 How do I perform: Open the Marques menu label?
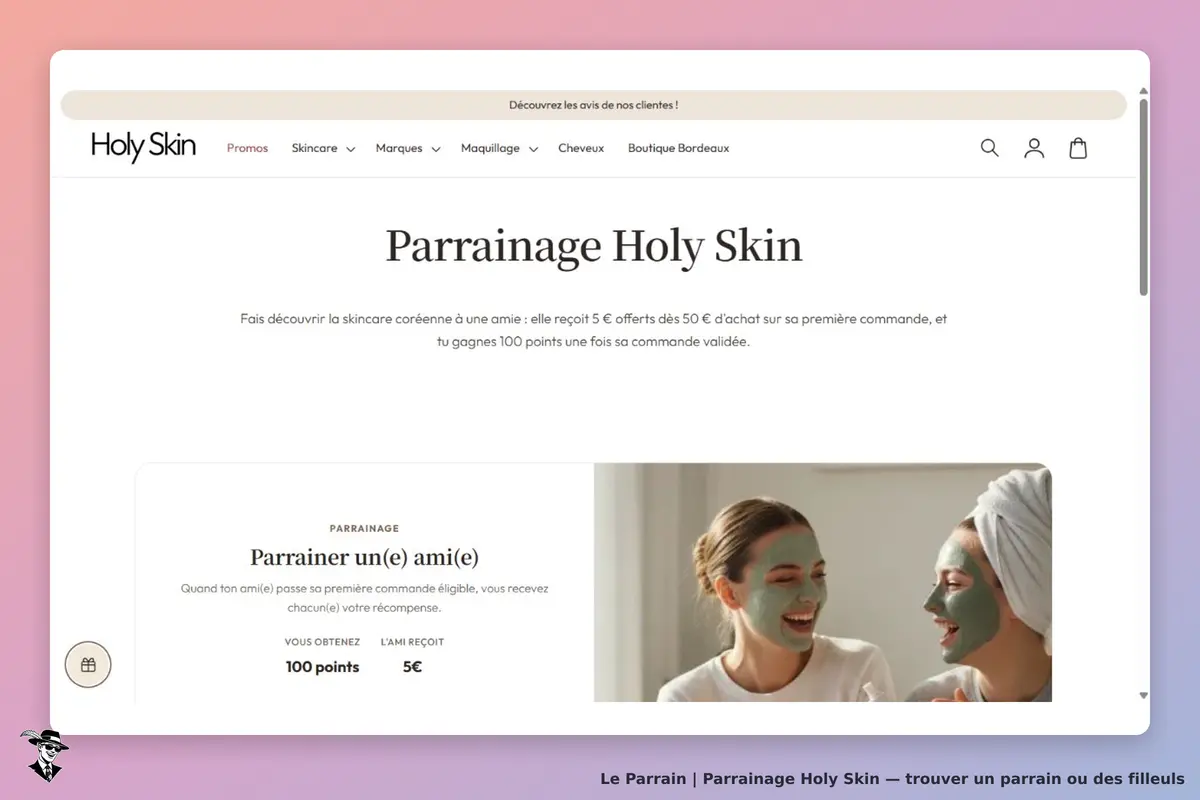click(399, 148)
